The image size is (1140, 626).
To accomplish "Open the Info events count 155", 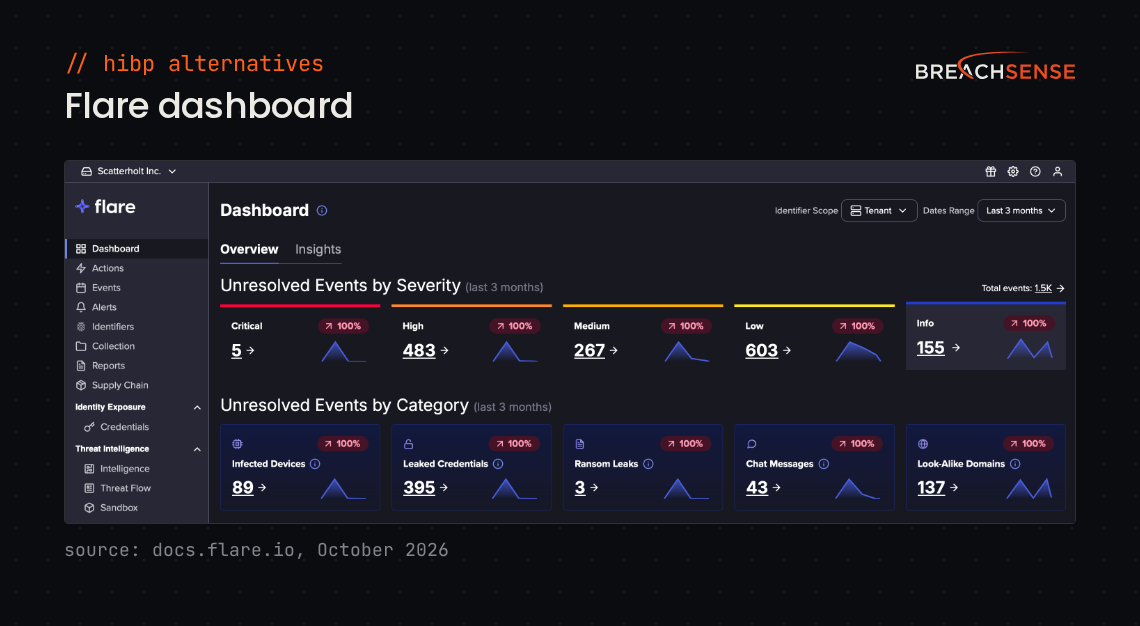I will point(931,348).
